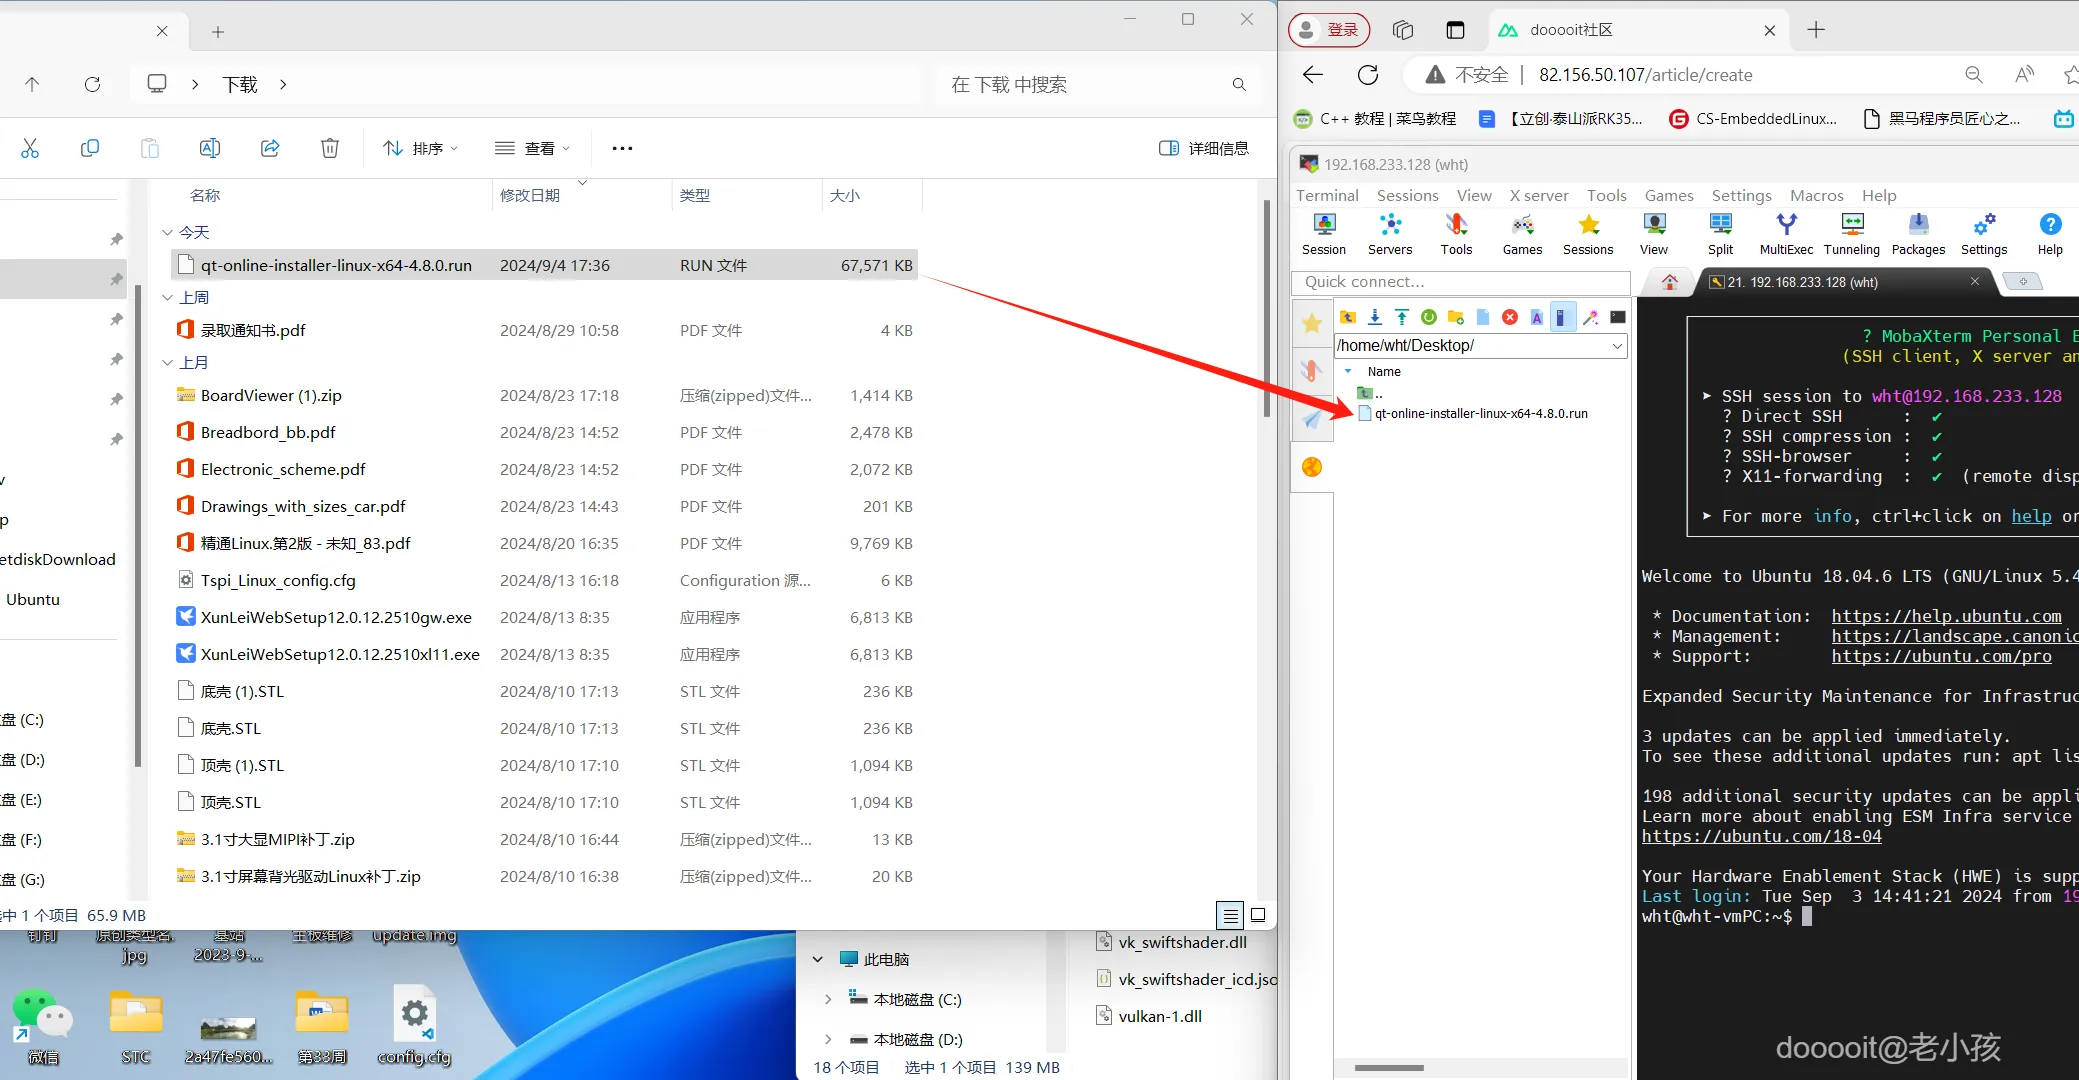Open Explorer details pane (详细信息)

[x=1204, y=148]
